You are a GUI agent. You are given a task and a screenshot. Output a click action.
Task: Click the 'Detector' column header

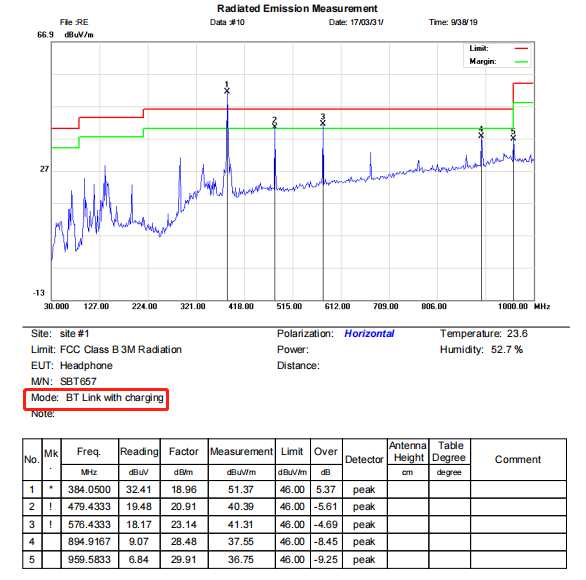364,460
